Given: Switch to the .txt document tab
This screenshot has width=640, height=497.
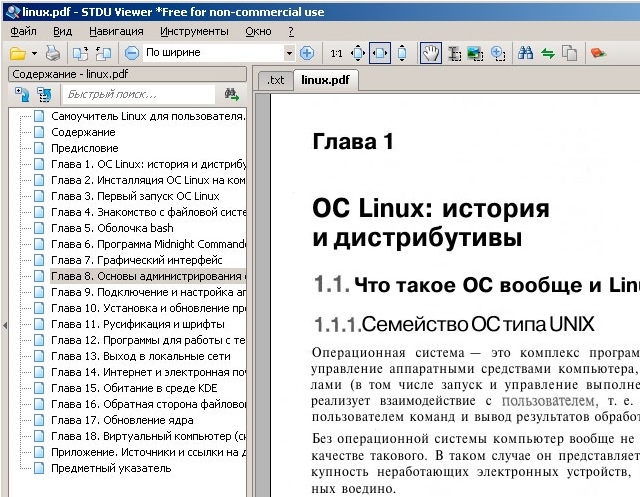Looking at the screenshot, I should (275, 80).
